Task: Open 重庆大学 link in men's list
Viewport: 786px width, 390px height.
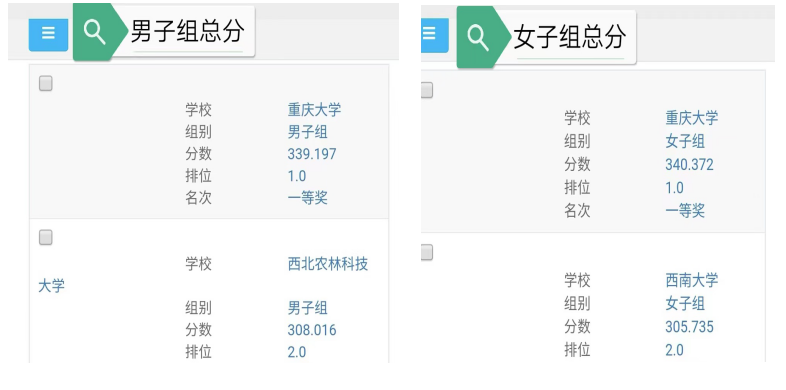Action: tap(314, 110)
